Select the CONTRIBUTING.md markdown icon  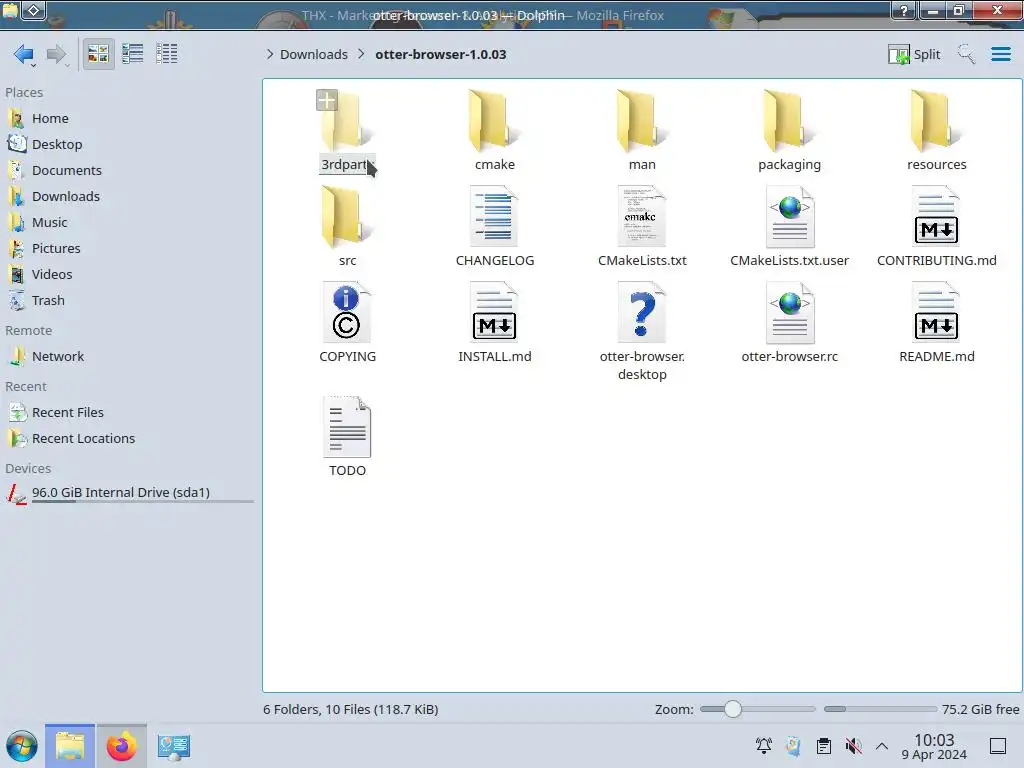coord(936,216)
